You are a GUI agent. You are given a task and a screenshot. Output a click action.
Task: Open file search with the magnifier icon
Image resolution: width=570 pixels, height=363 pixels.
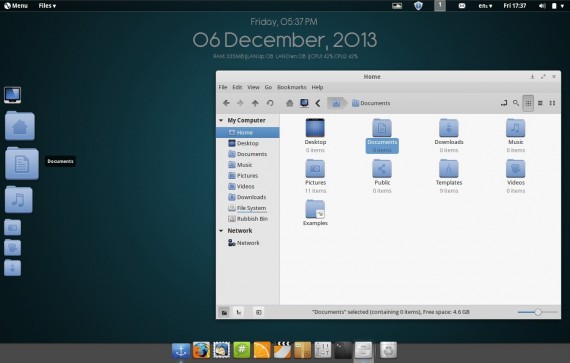point(516,103)
